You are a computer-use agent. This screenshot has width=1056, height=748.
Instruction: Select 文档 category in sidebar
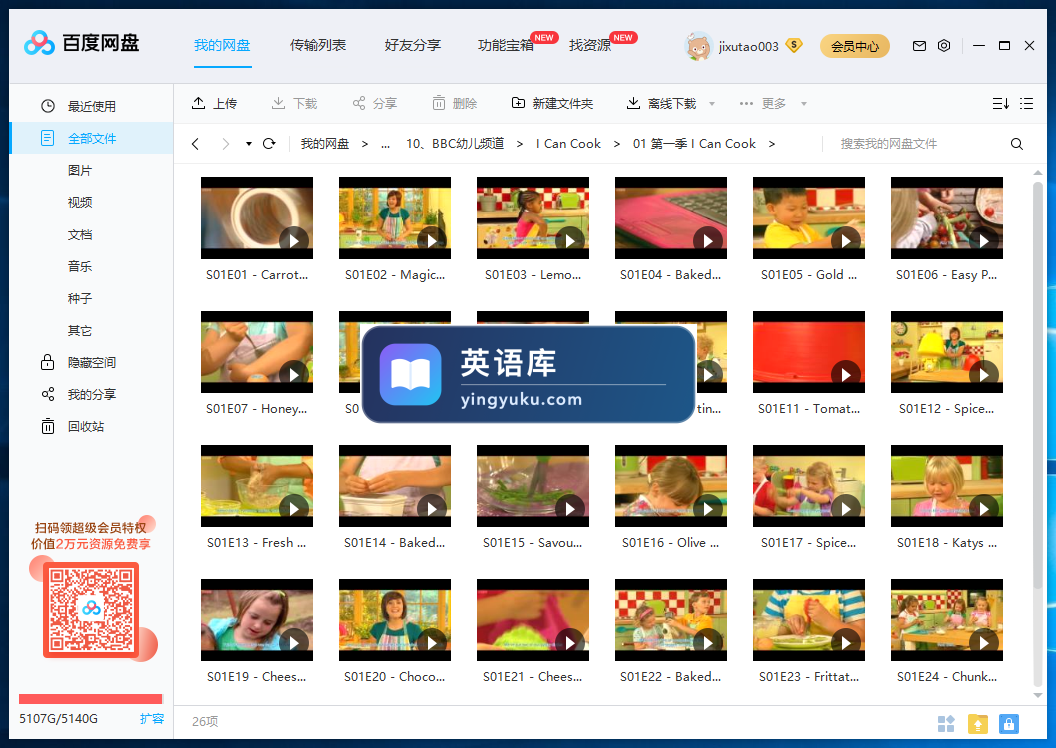tap(79, 234)
